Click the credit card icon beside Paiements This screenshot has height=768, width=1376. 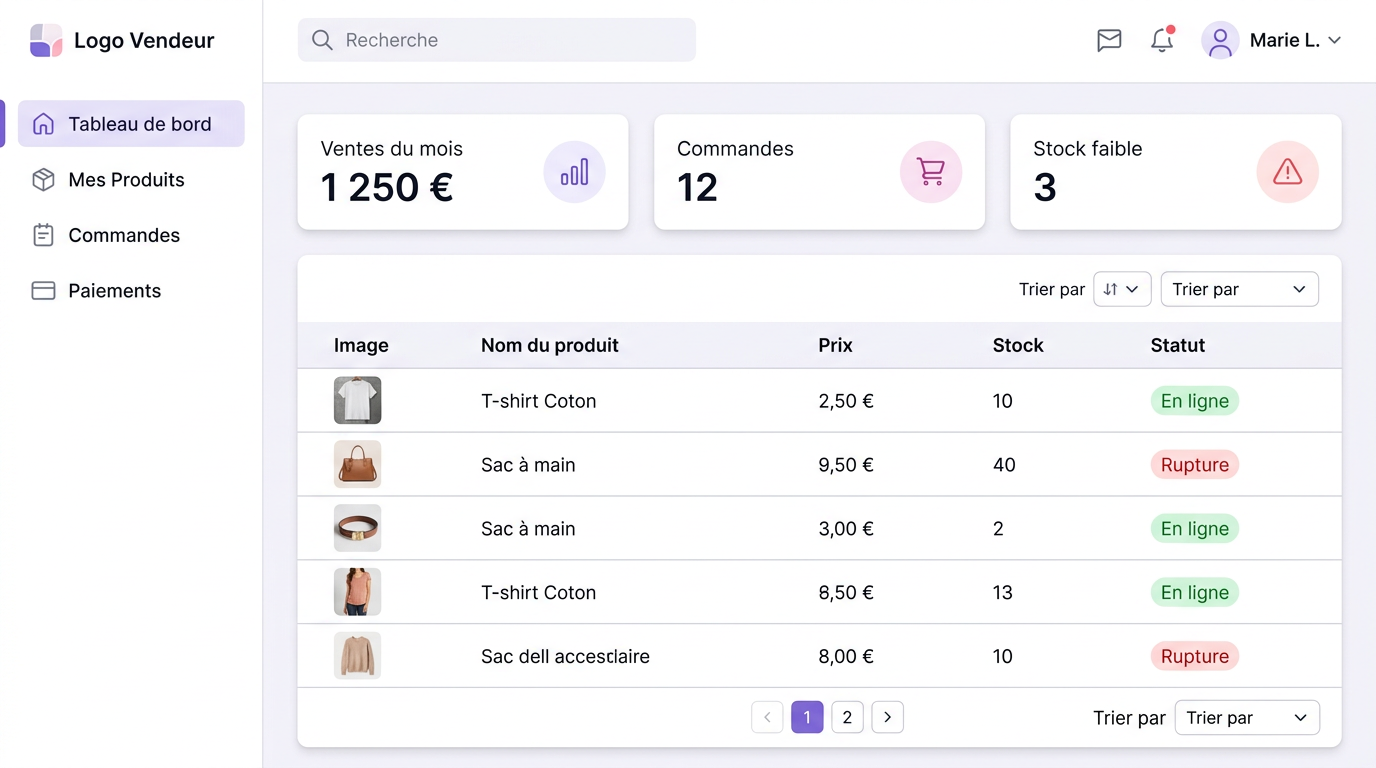(43, 291)
